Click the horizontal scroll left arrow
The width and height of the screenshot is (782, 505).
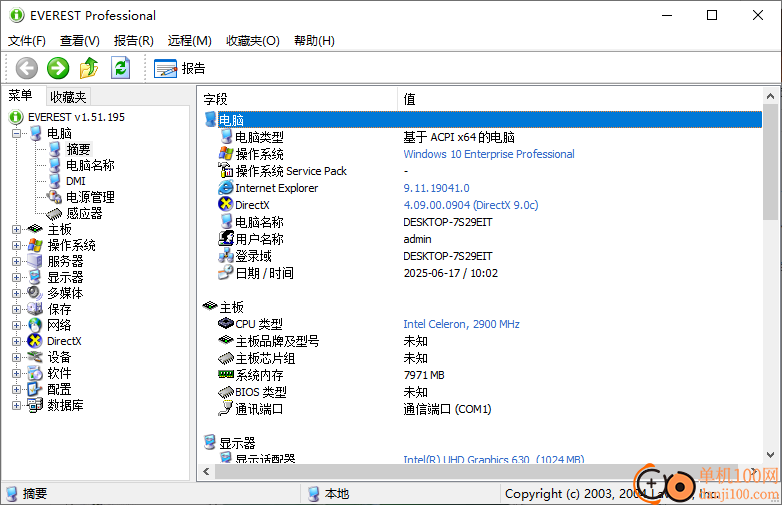click(x=206, y=471)
